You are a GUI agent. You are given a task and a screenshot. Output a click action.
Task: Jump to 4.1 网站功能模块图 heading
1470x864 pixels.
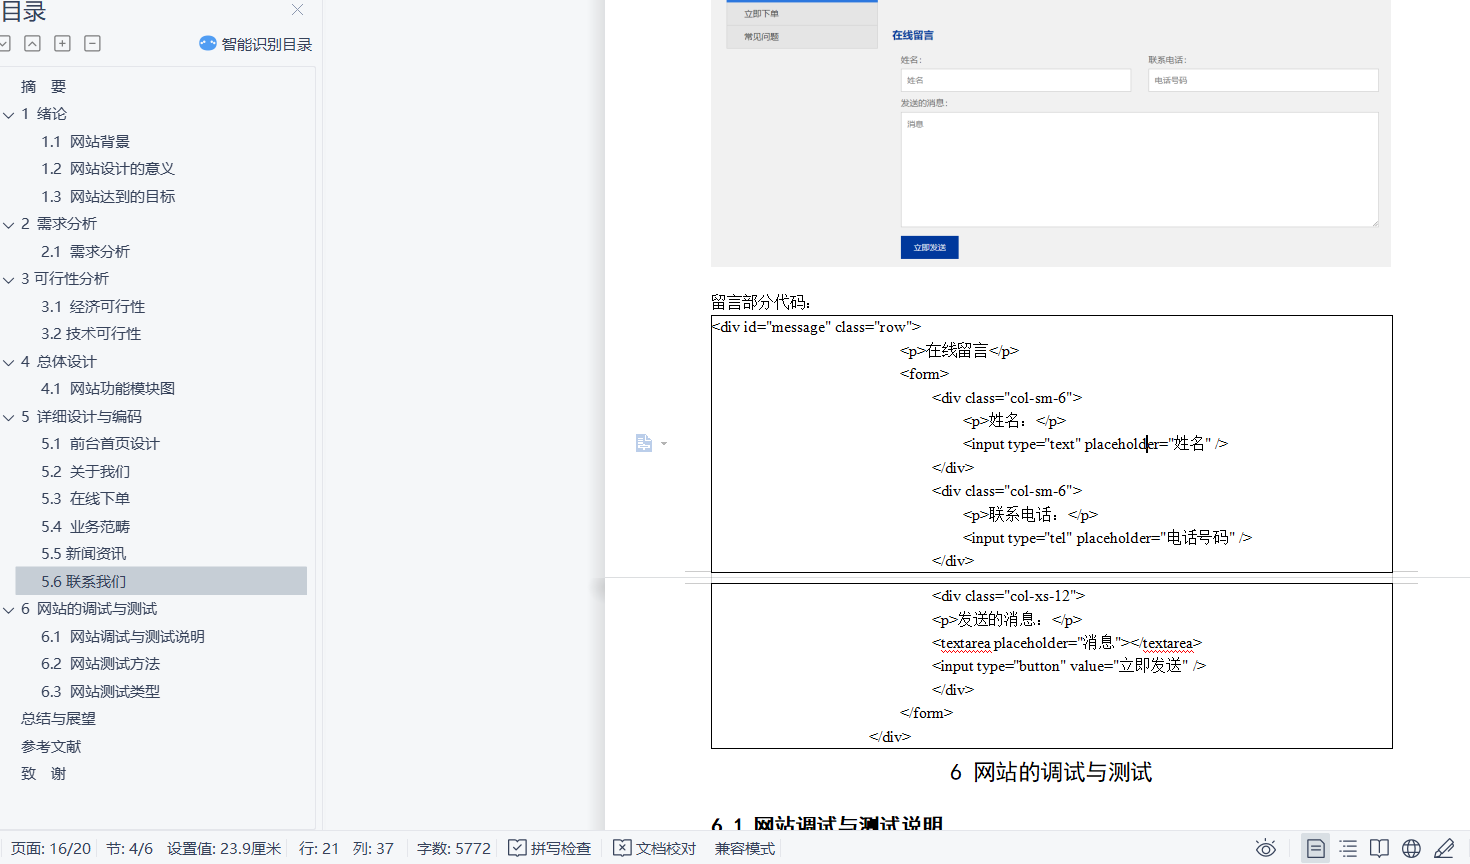[108, 389]
